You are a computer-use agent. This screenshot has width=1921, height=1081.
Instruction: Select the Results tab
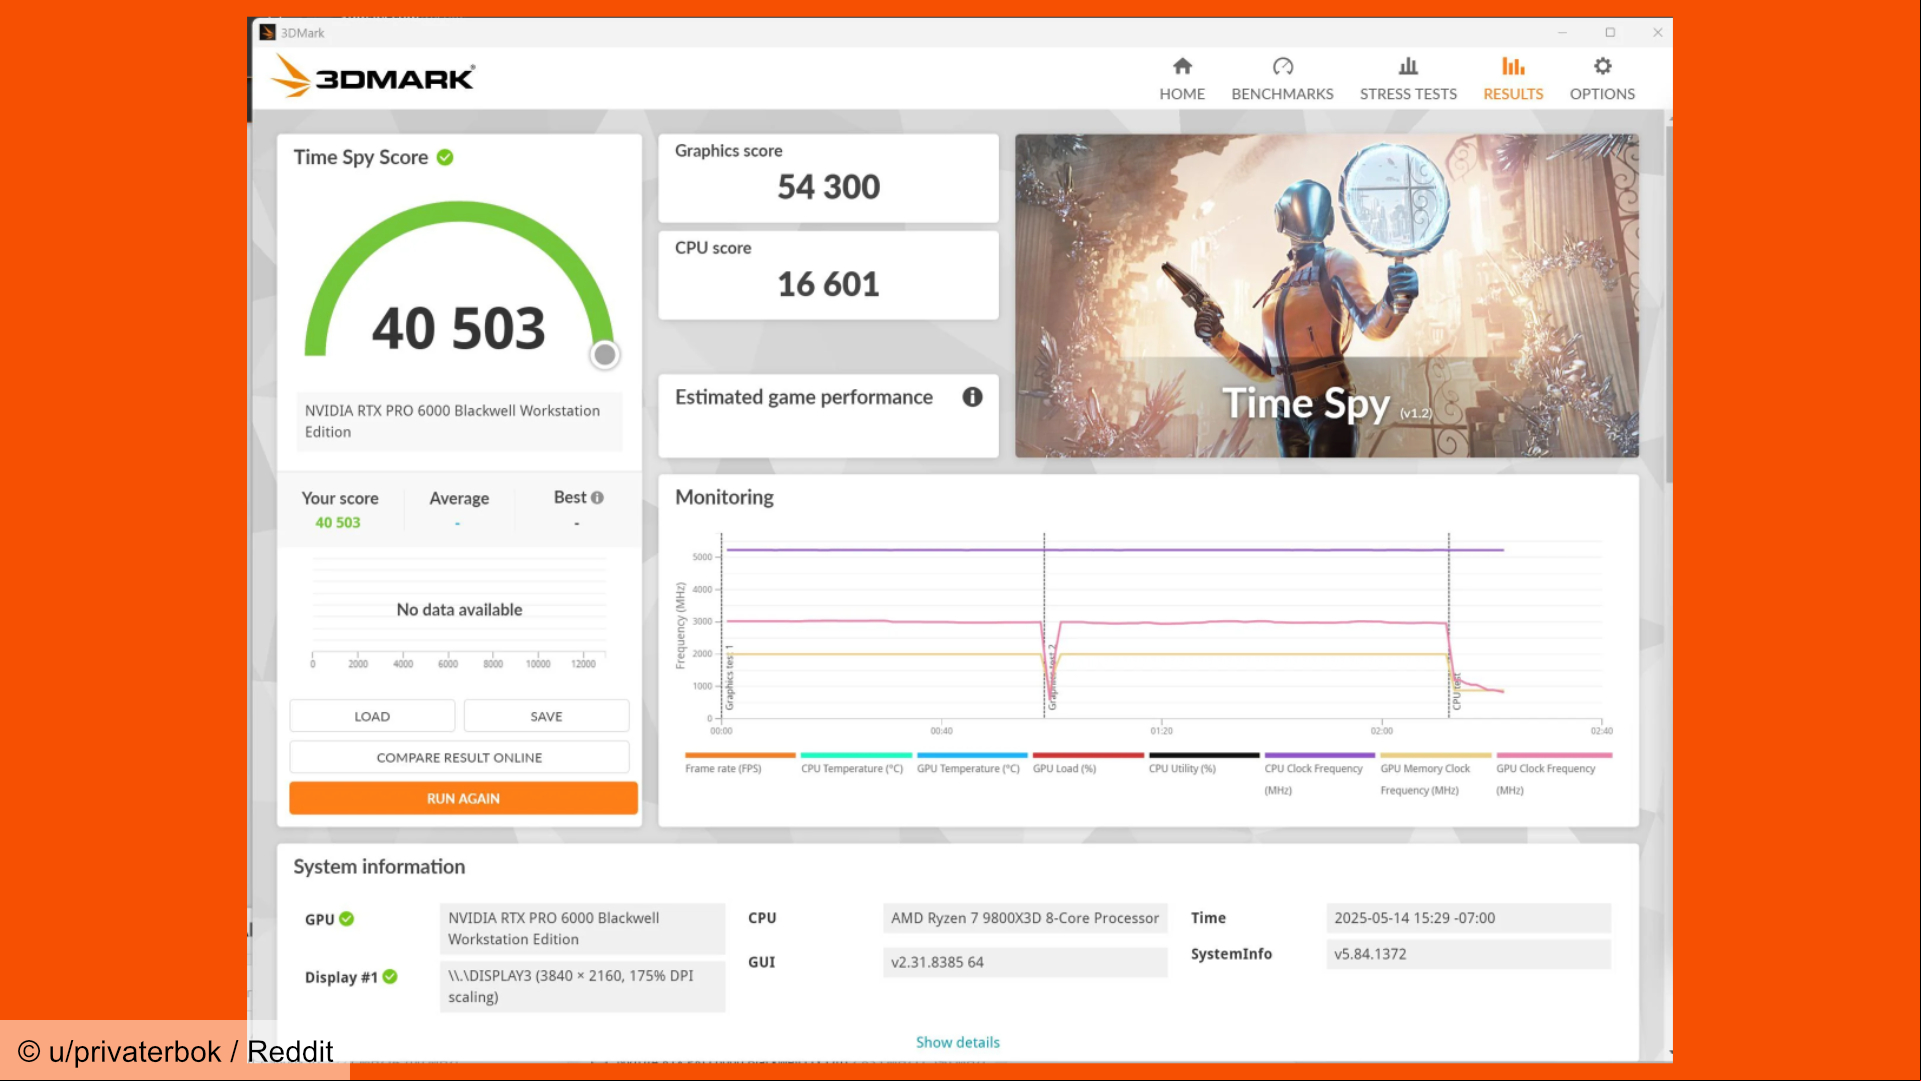[1513, 79]
